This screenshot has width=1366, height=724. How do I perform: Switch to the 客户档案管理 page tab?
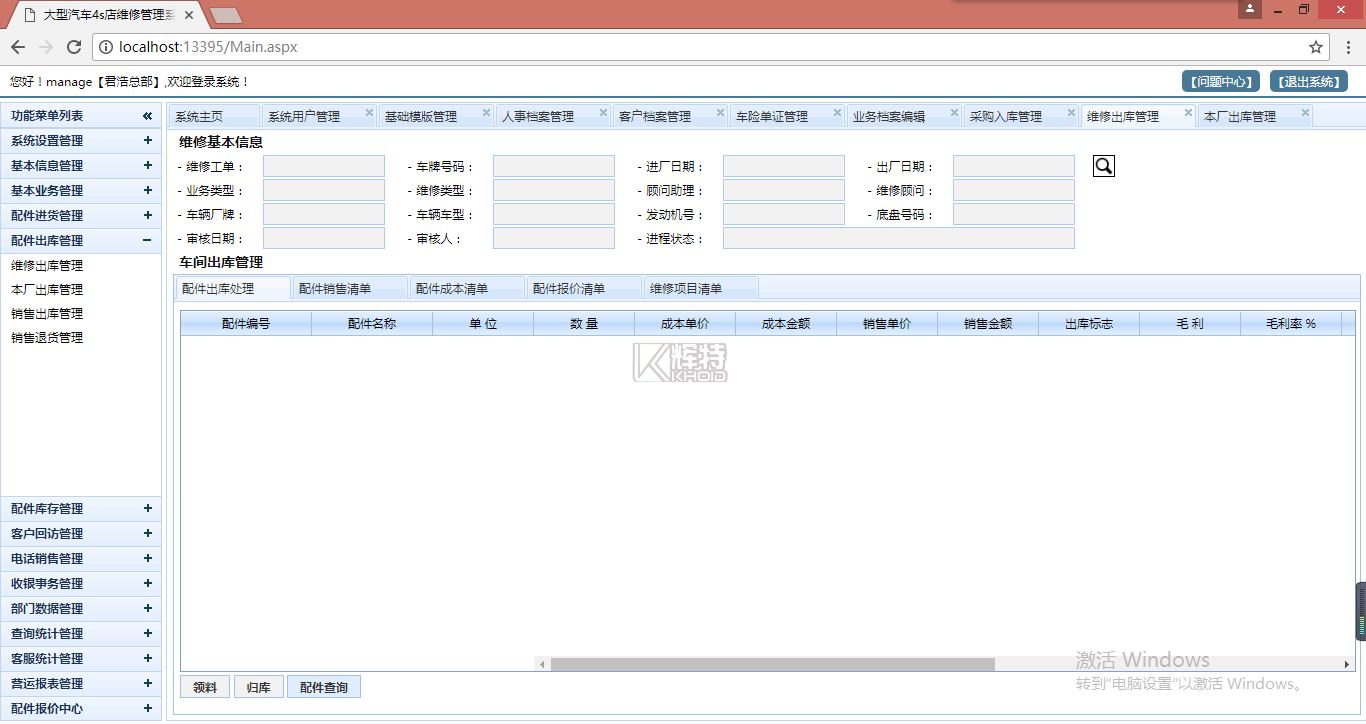655,117
